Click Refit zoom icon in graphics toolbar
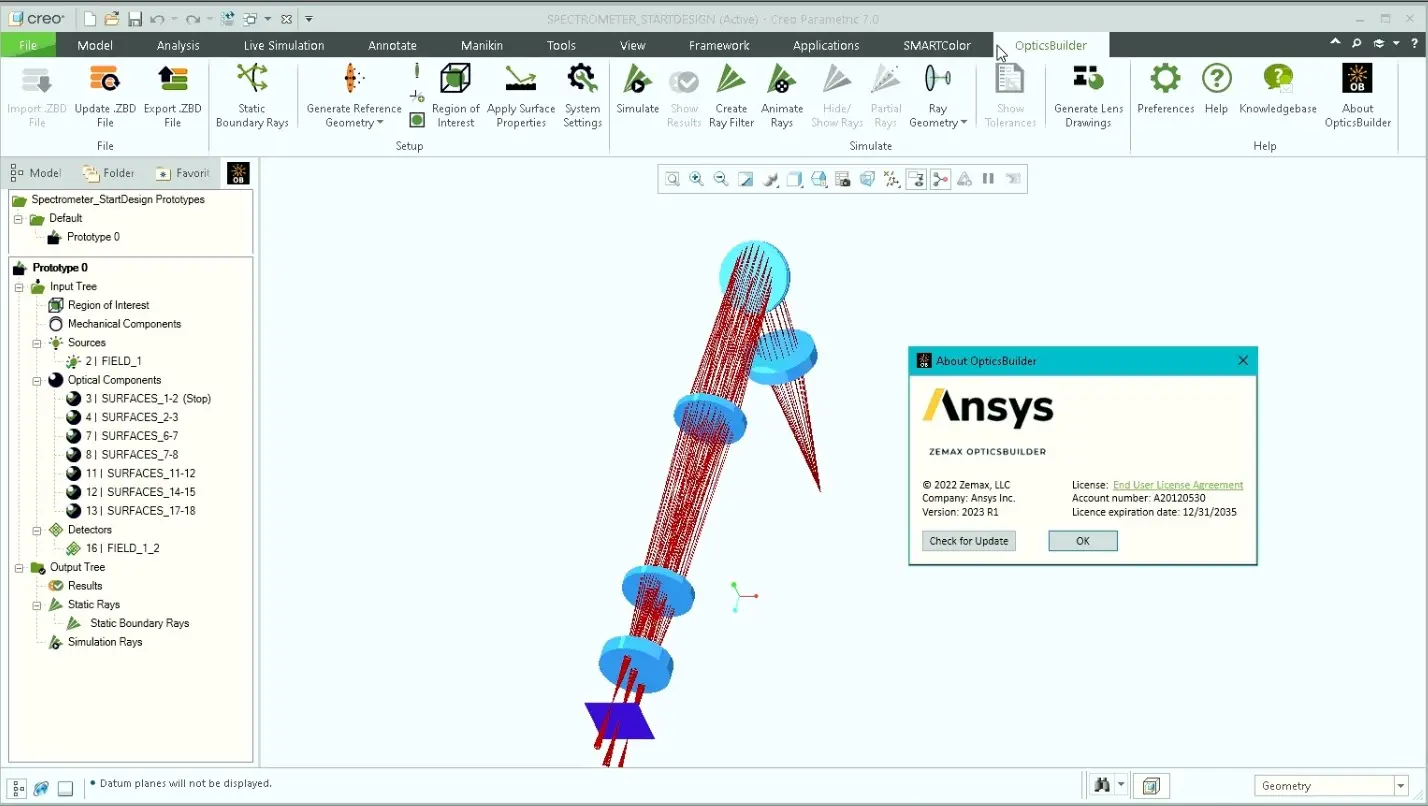Image resolution: width=1428 pixels, height=806 pixels. tap(673, 179)
